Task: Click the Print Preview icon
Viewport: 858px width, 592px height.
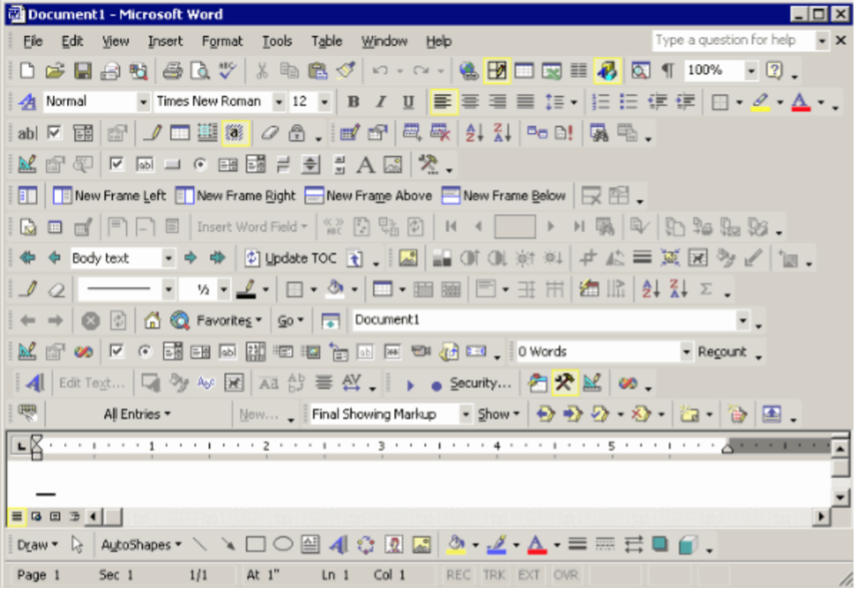Action: point(200,71)
